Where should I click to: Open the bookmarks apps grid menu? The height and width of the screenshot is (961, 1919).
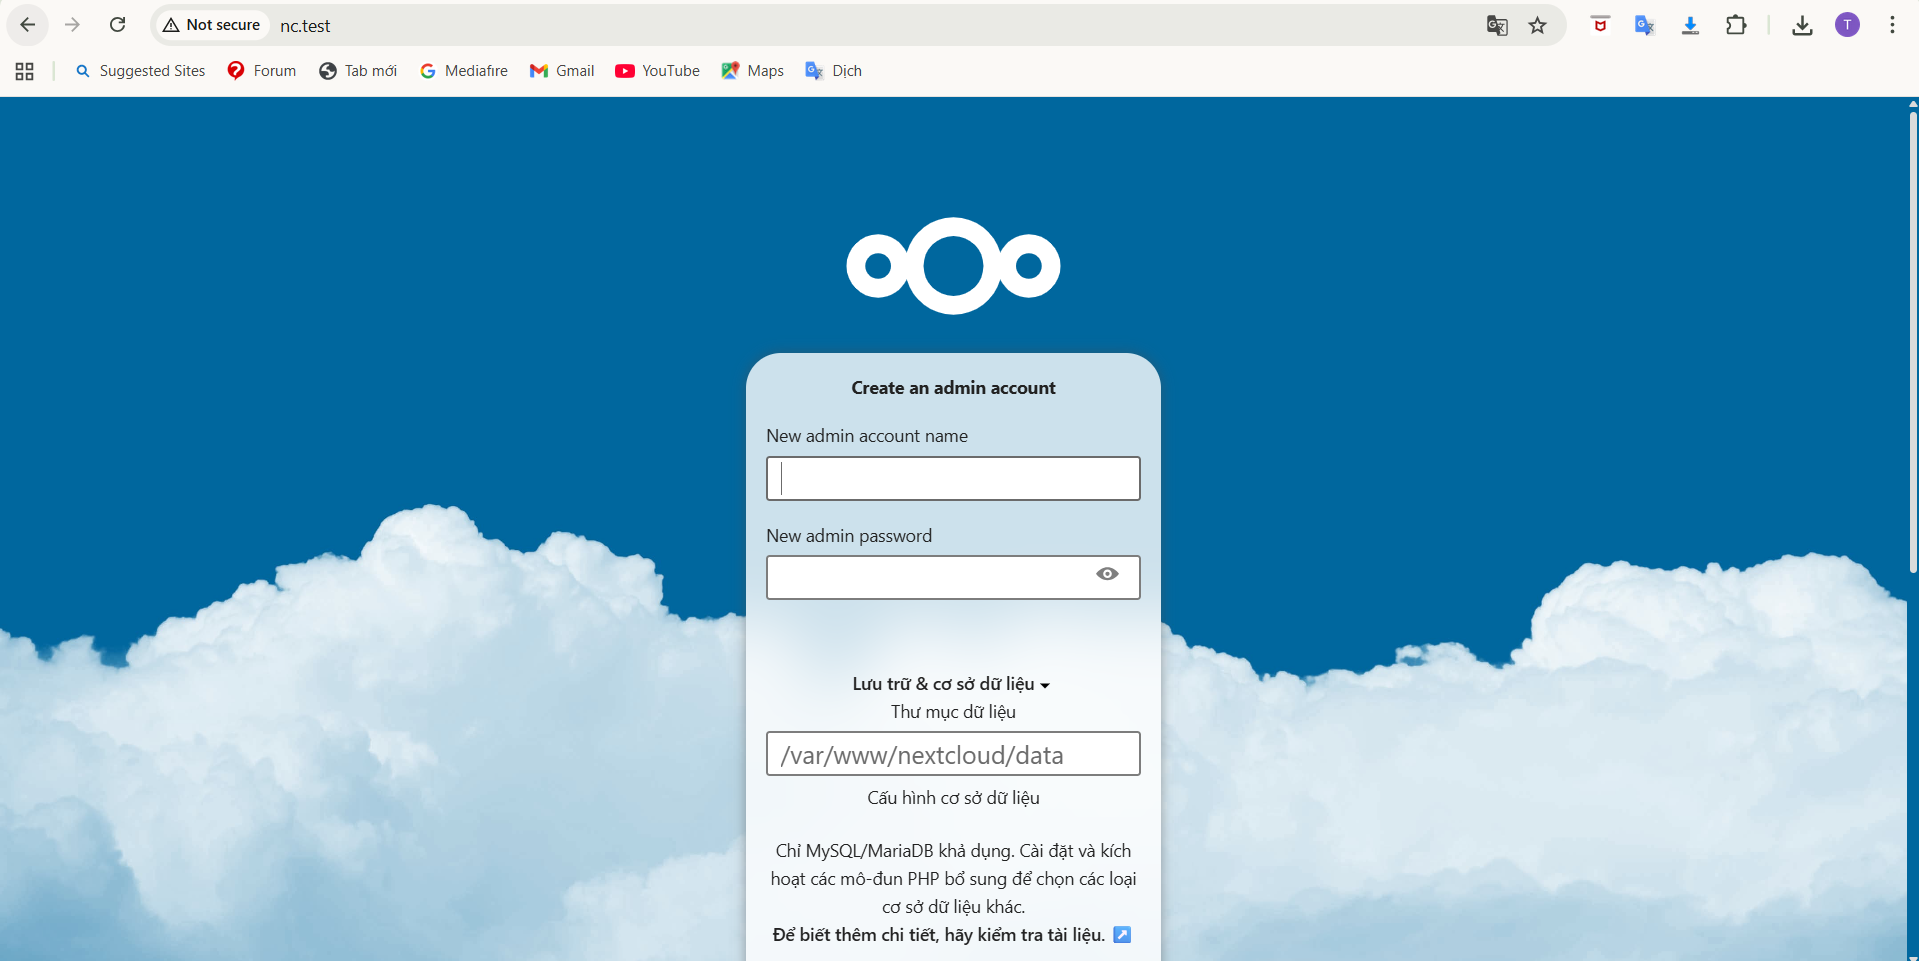24,70
